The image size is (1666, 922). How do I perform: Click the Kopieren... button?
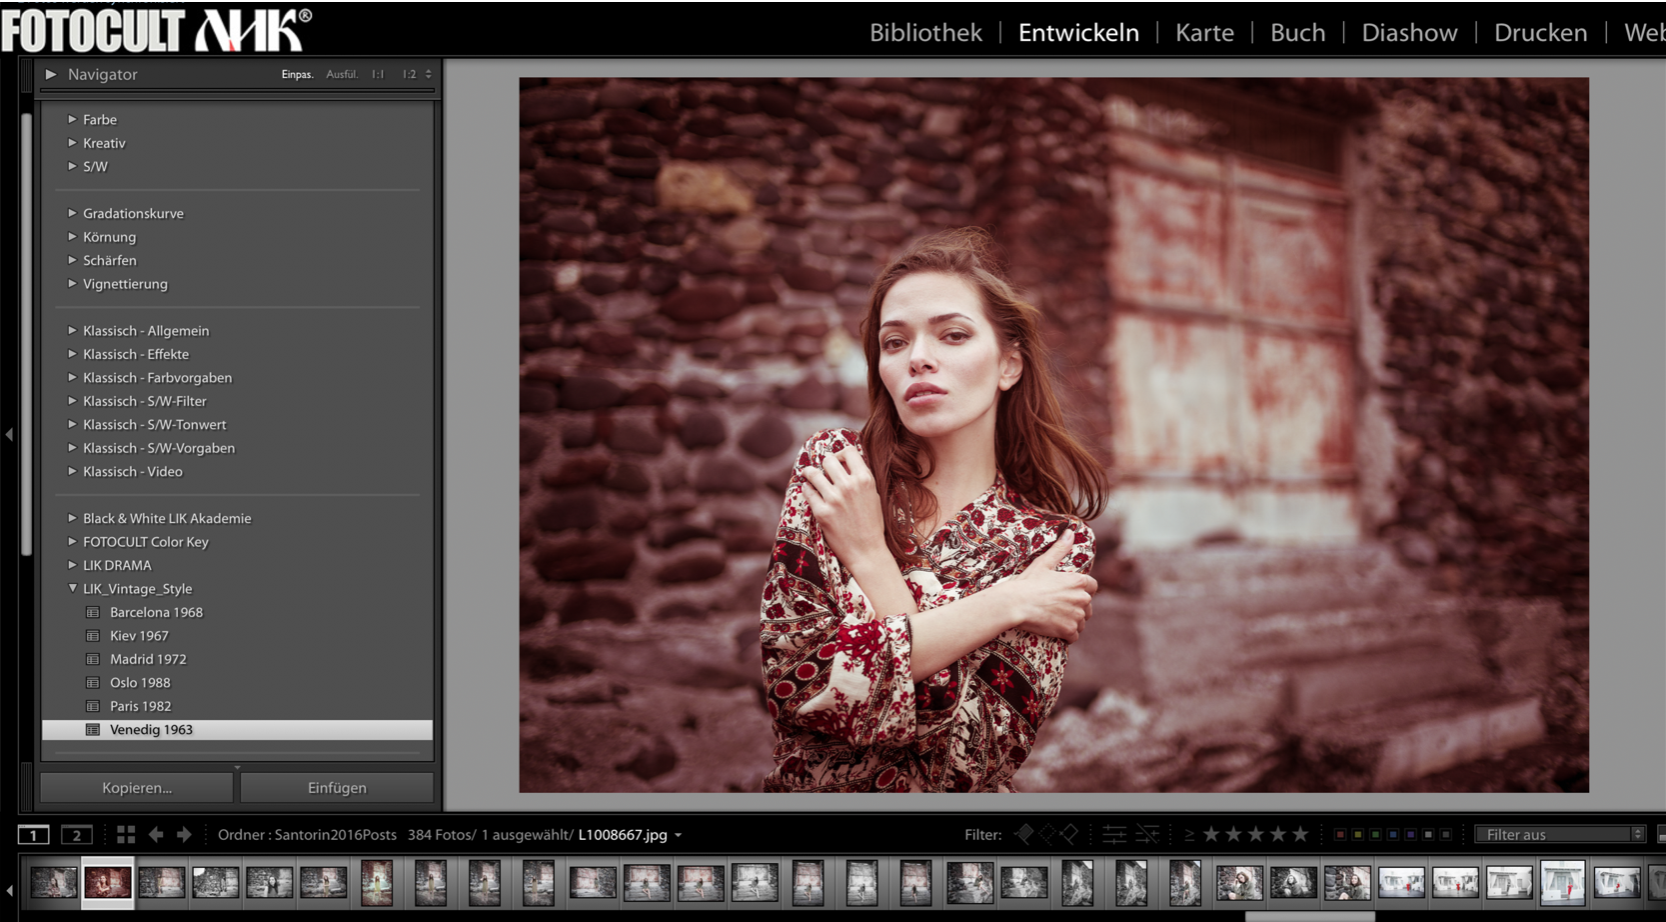click(x=137, y=788)
